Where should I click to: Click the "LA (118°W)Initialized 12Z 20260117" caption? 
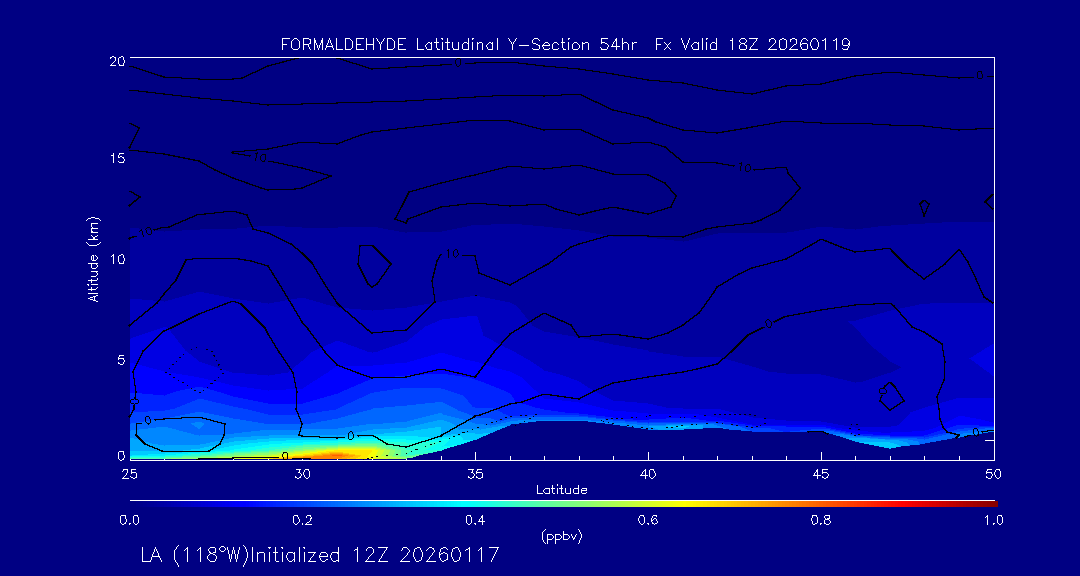[320, 555]
